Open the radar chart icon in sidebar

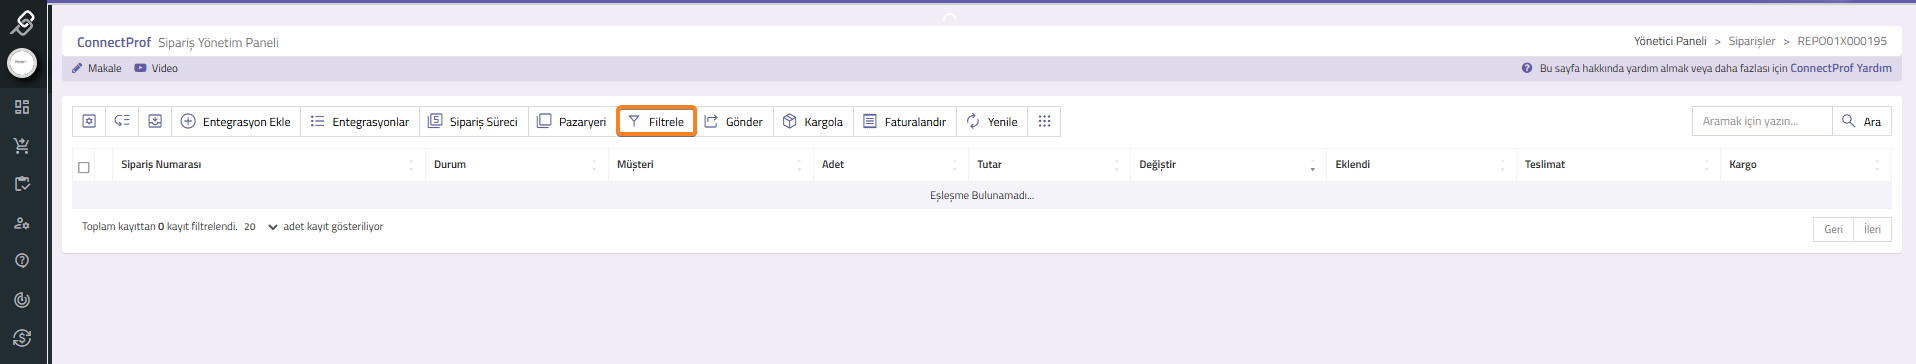22,300
